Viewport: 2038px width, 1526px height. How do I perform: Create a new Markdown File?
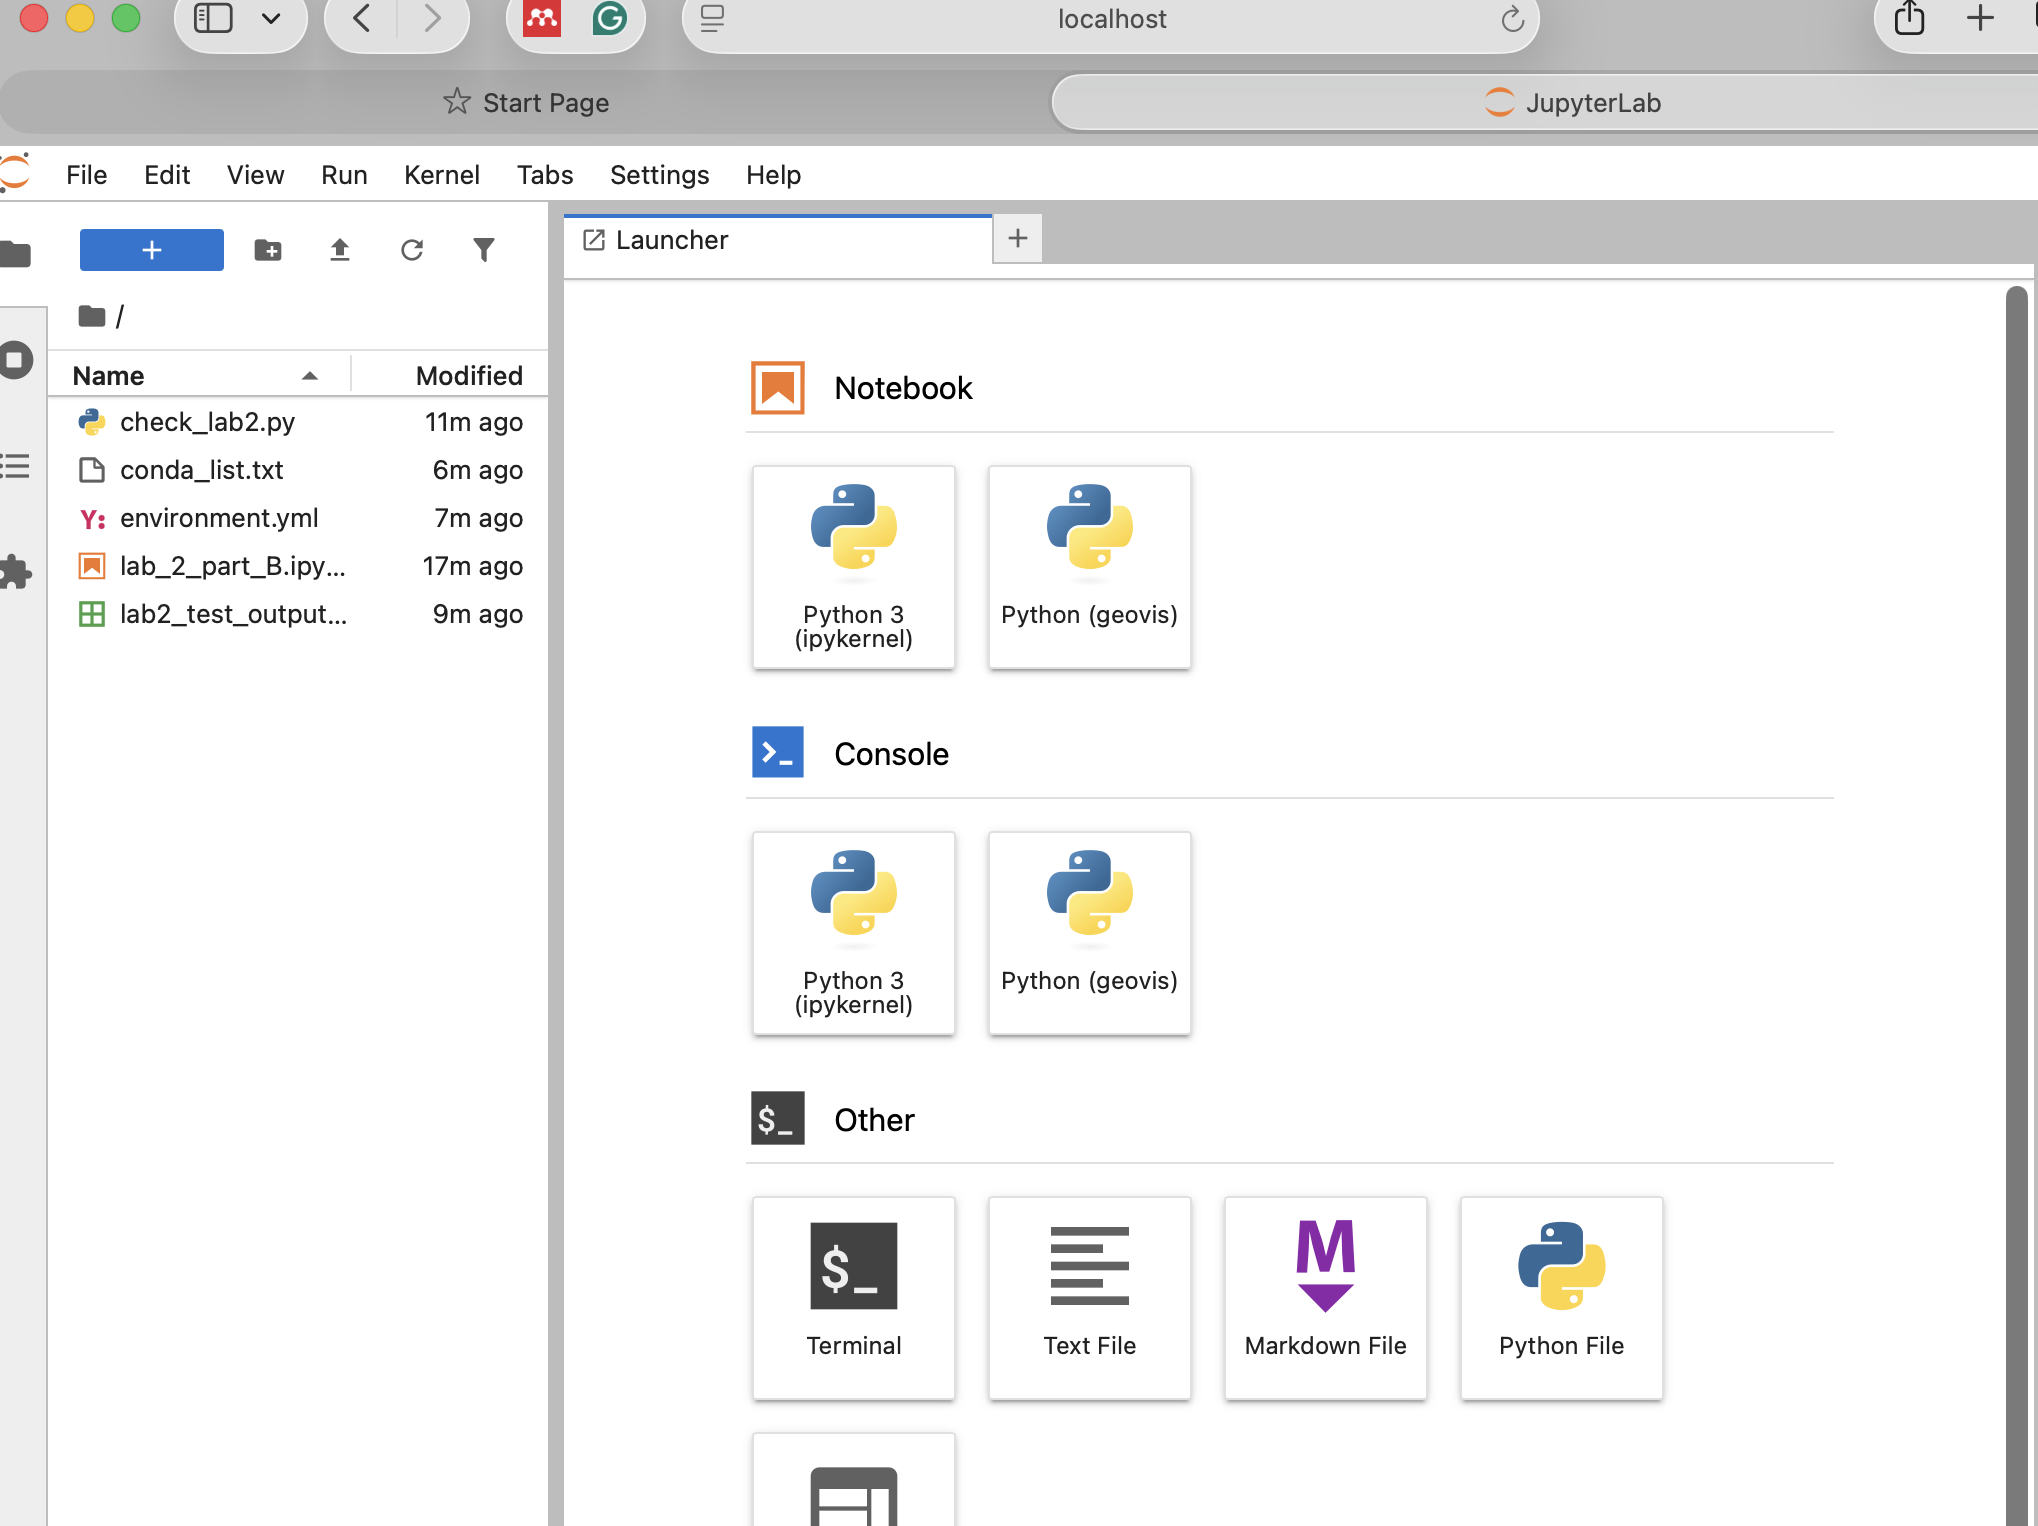[1325, 1297]
